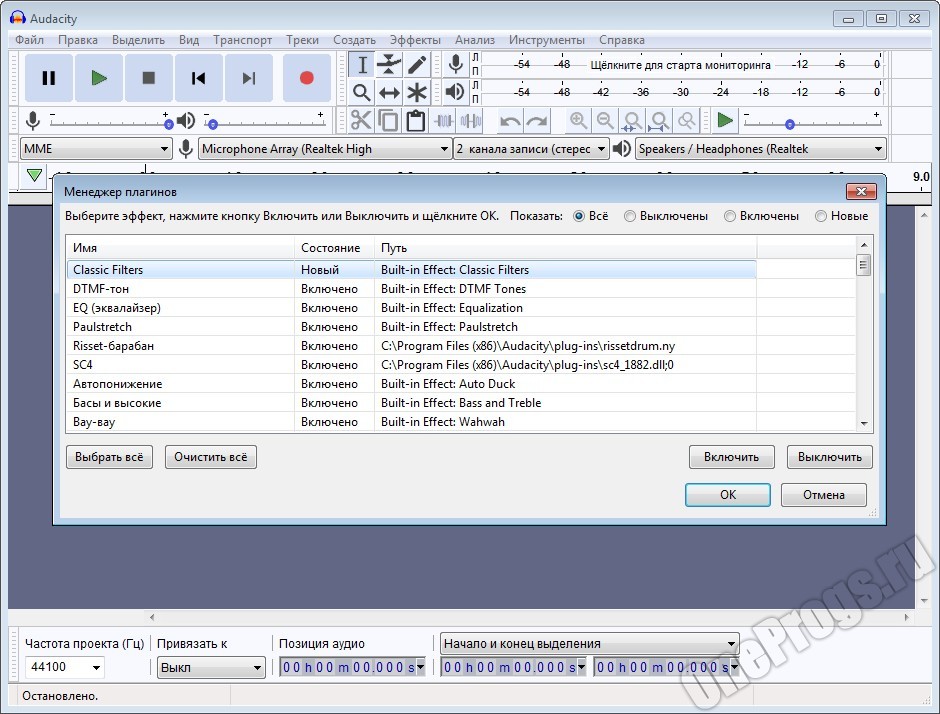This screenshot has width=940, height=714.
Task: Select the Zoom magnifier tool
Action: pyautogui.click(x=362, y=93)
